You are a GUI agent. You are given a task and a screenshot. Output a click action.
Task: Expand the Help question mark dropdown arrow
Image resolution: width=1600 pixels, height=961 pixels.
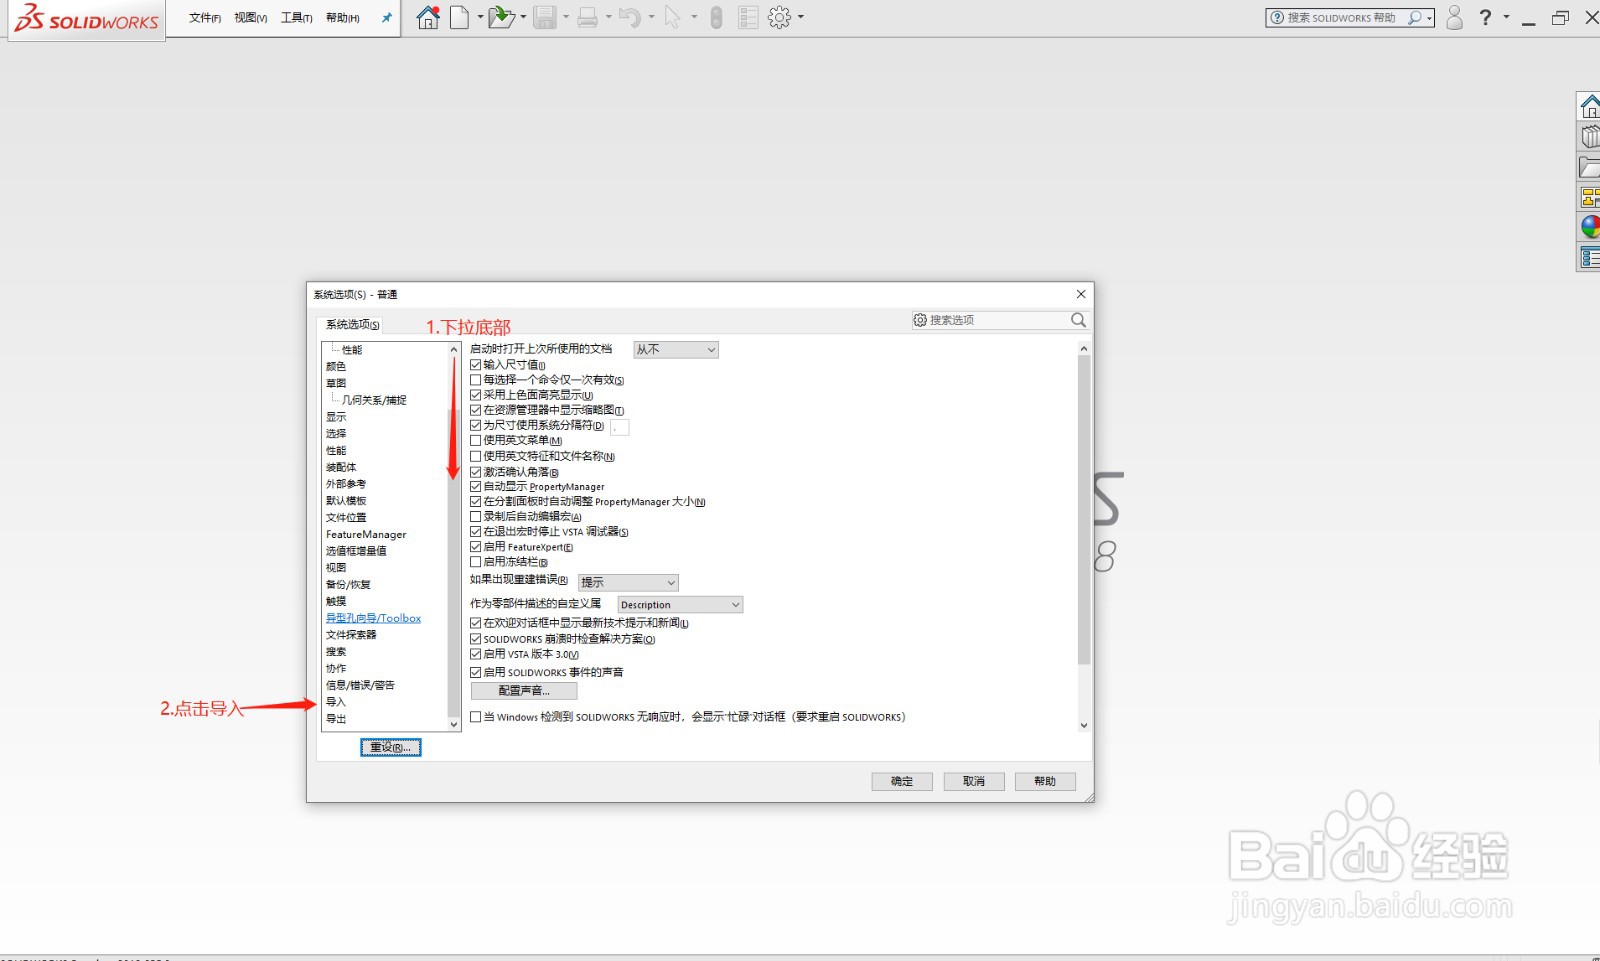click(1506, 17)
